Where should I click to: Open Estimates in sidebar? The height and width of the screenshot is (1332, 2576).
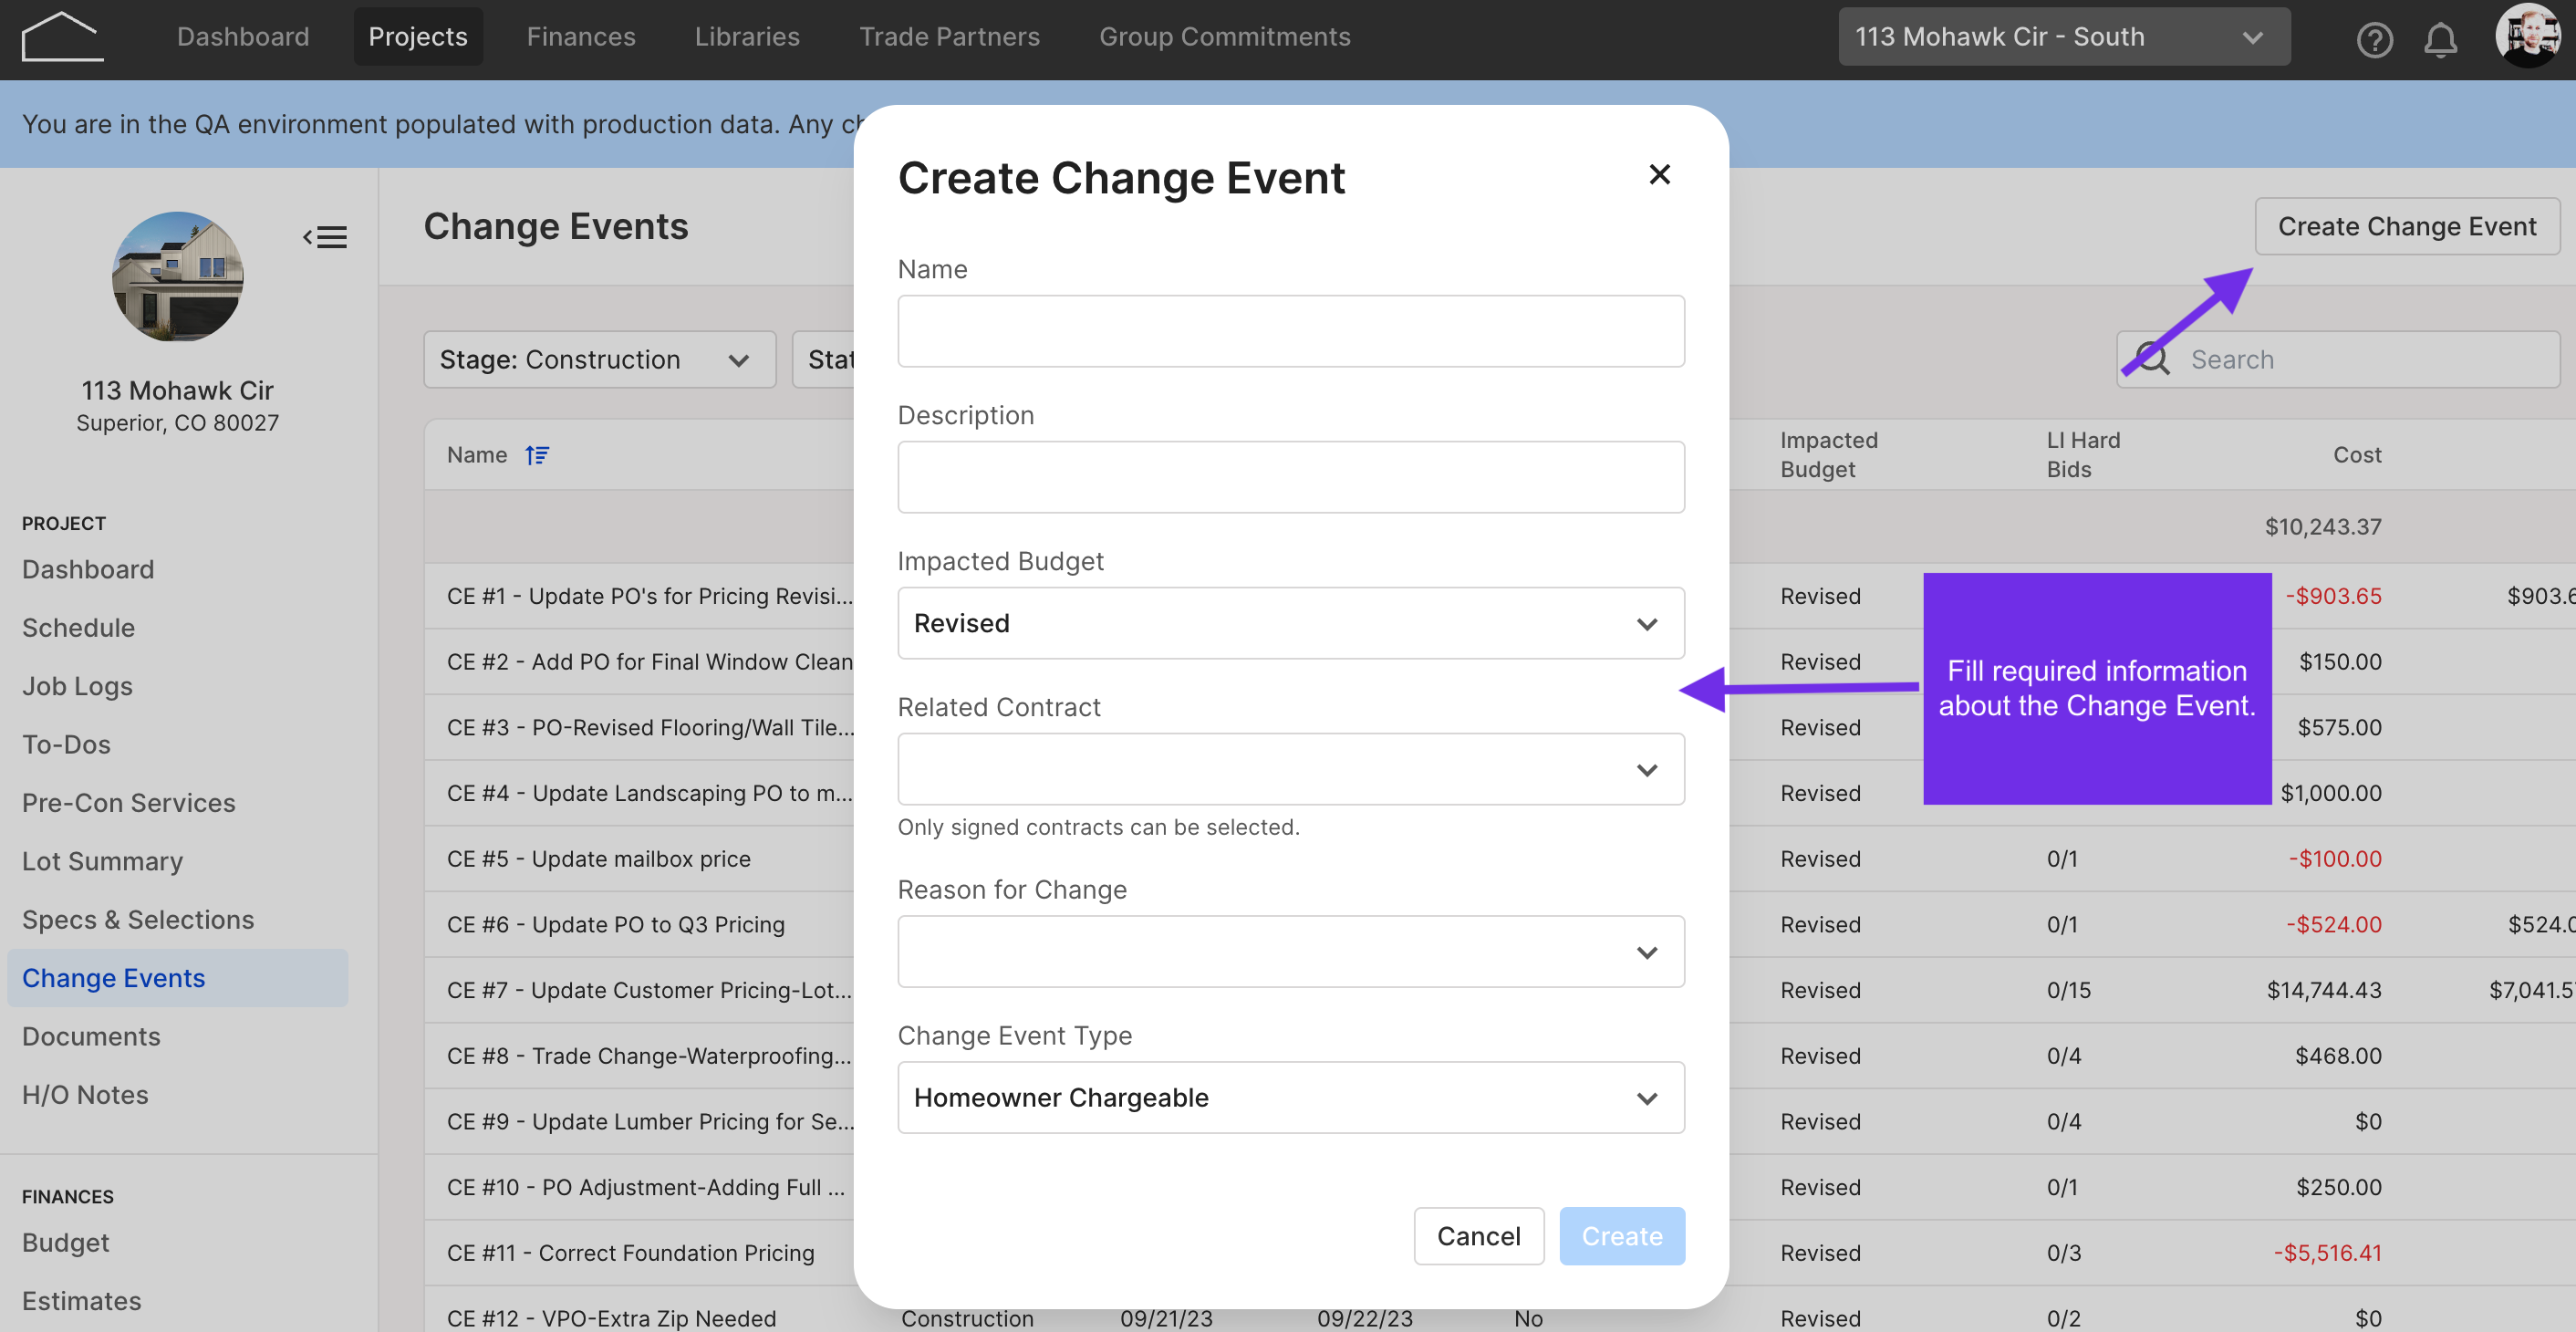pyautogui.click(x=81, y=1300)
